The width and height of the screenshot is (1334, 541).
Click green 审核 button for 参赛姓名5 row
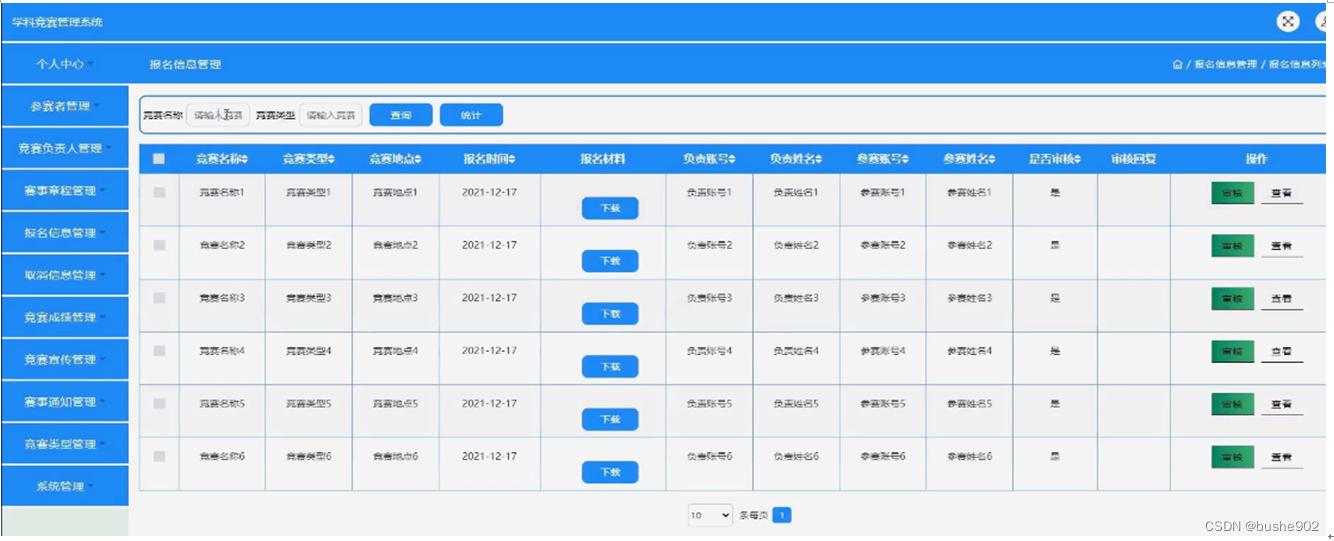1232,404
